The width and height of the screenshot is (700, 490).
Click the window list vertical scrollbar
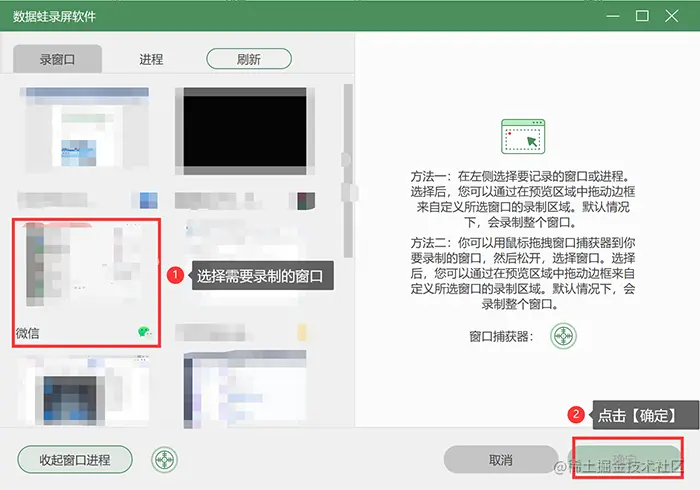pos(348,170)
